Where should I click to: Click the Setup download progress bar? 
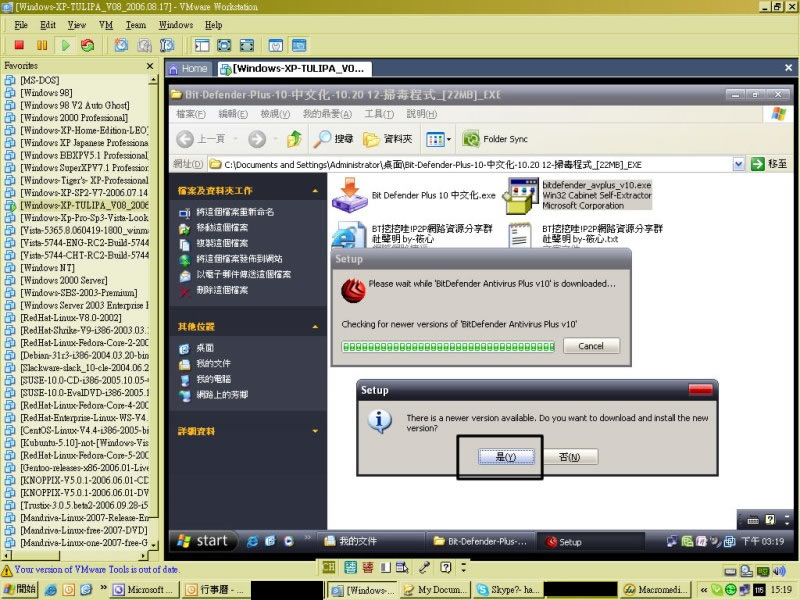[448, 347]
